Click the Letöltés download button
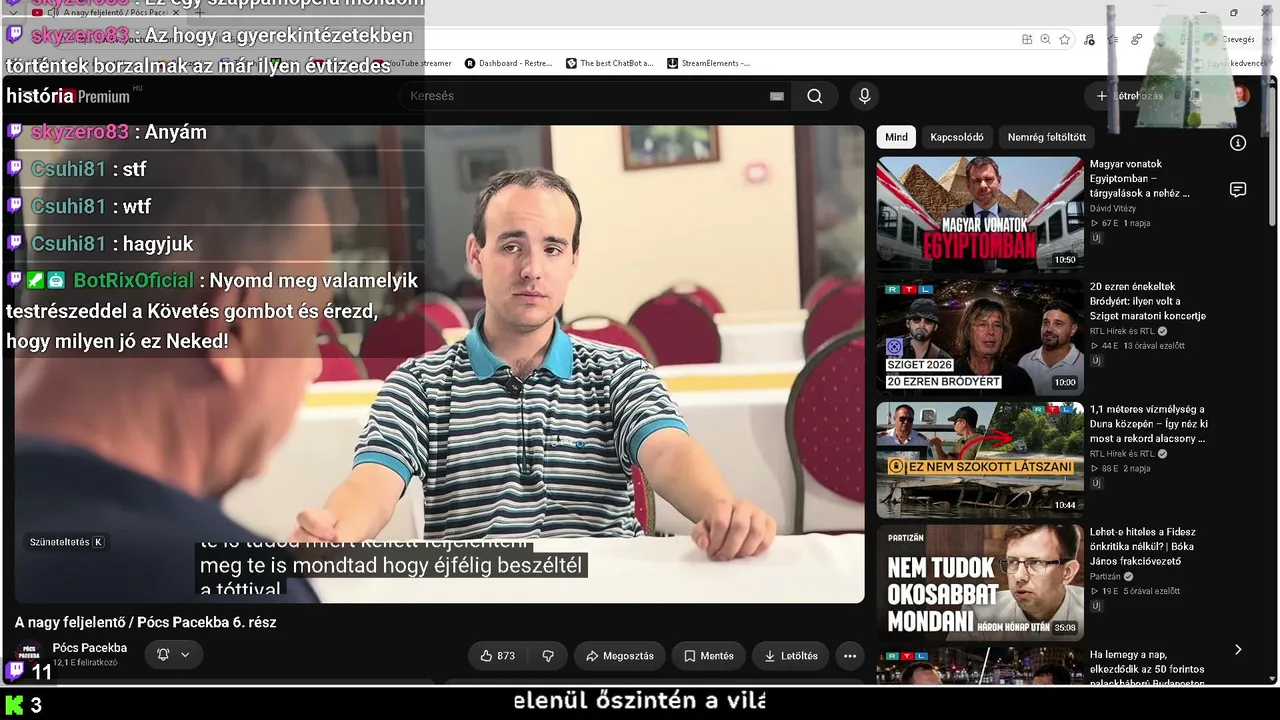The width and height of the screenshot is (1280, 720). point(791,656)
